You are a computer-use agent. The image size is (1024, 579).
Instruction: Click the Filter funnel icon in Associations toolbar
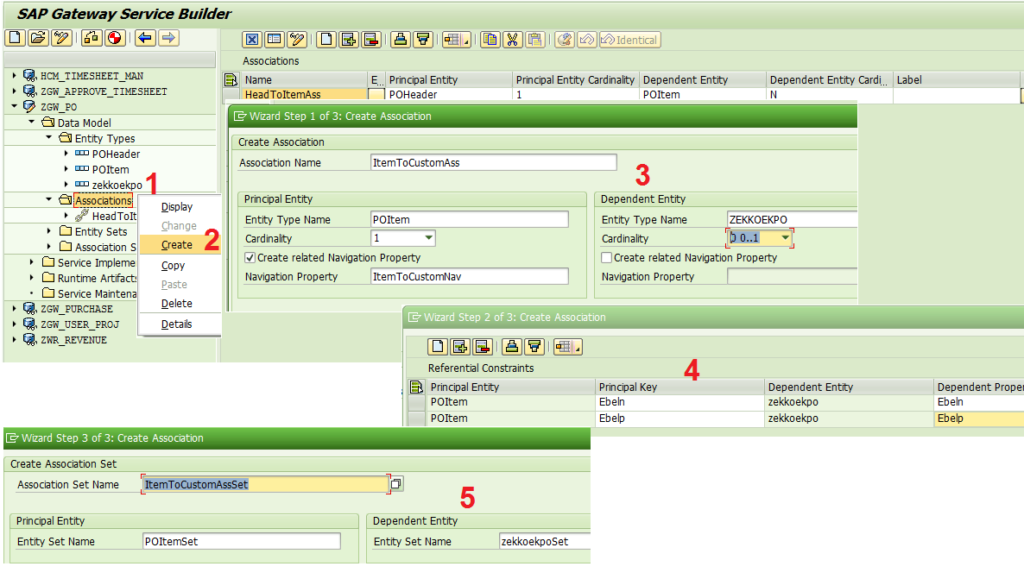423,40
